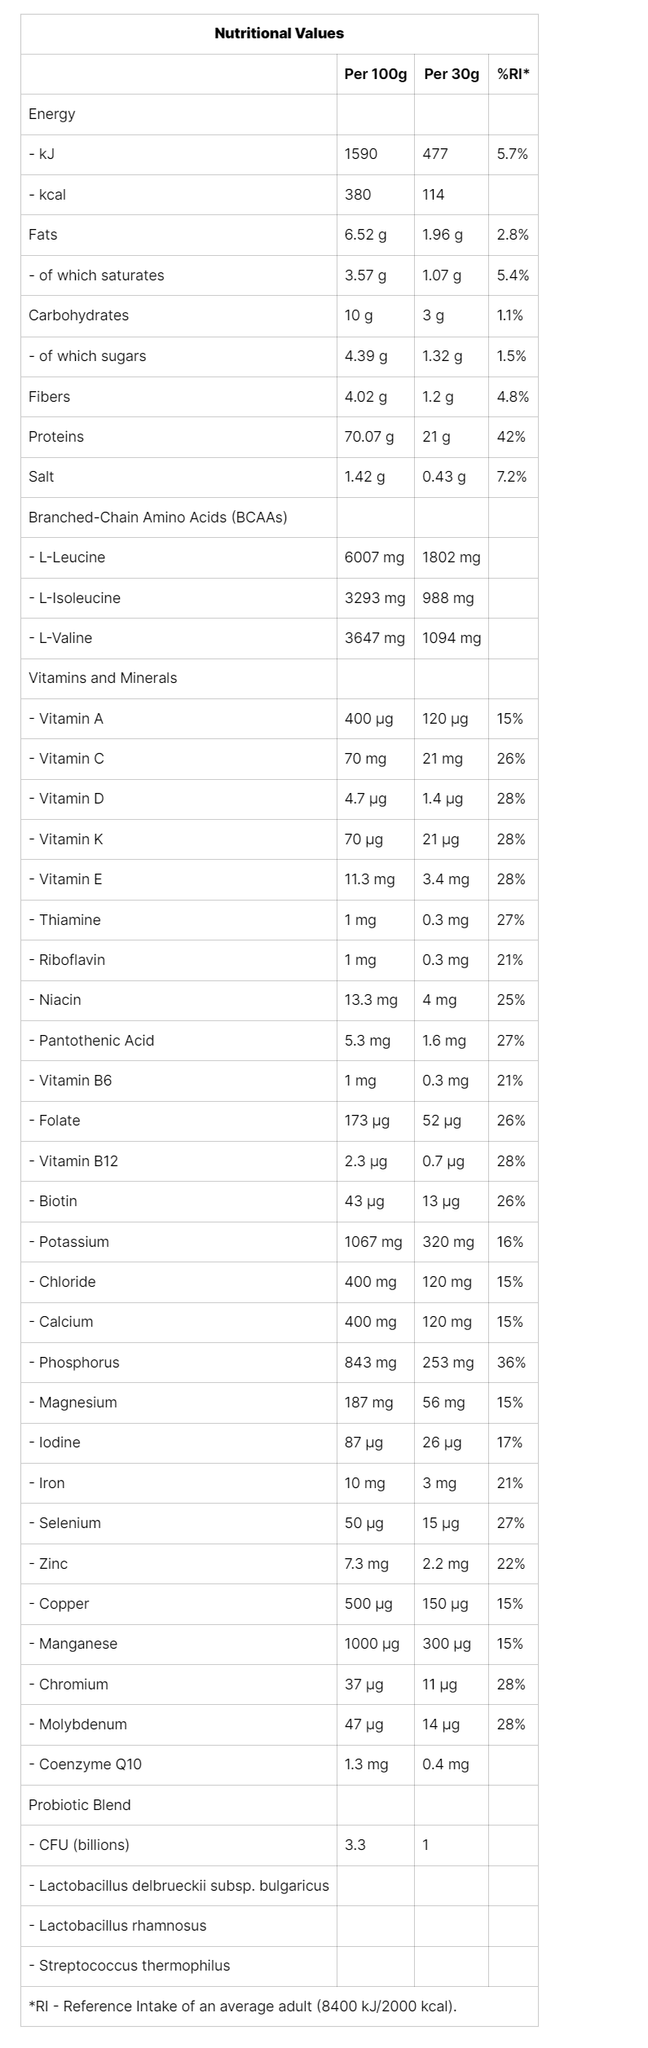Click the 1067 mg Potassium value
The height and width of the screenshot is (2048, 648).
pos(373,1242)
